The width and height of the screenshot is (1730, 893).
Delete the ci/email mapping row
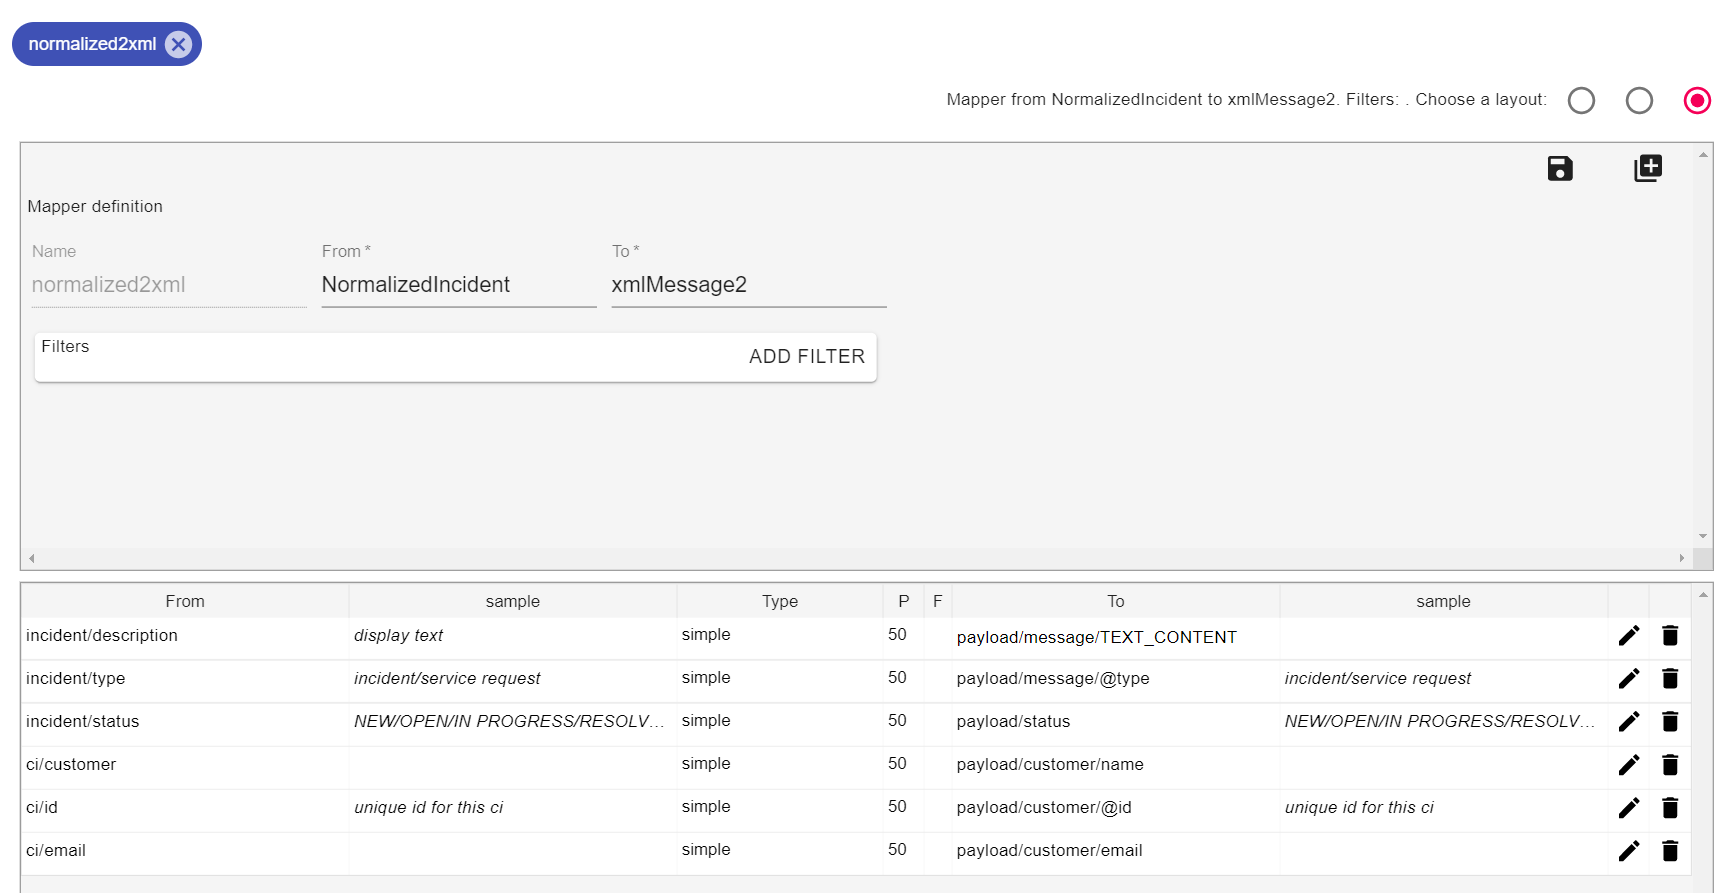pyautogui.click(x=1669, y=851)
